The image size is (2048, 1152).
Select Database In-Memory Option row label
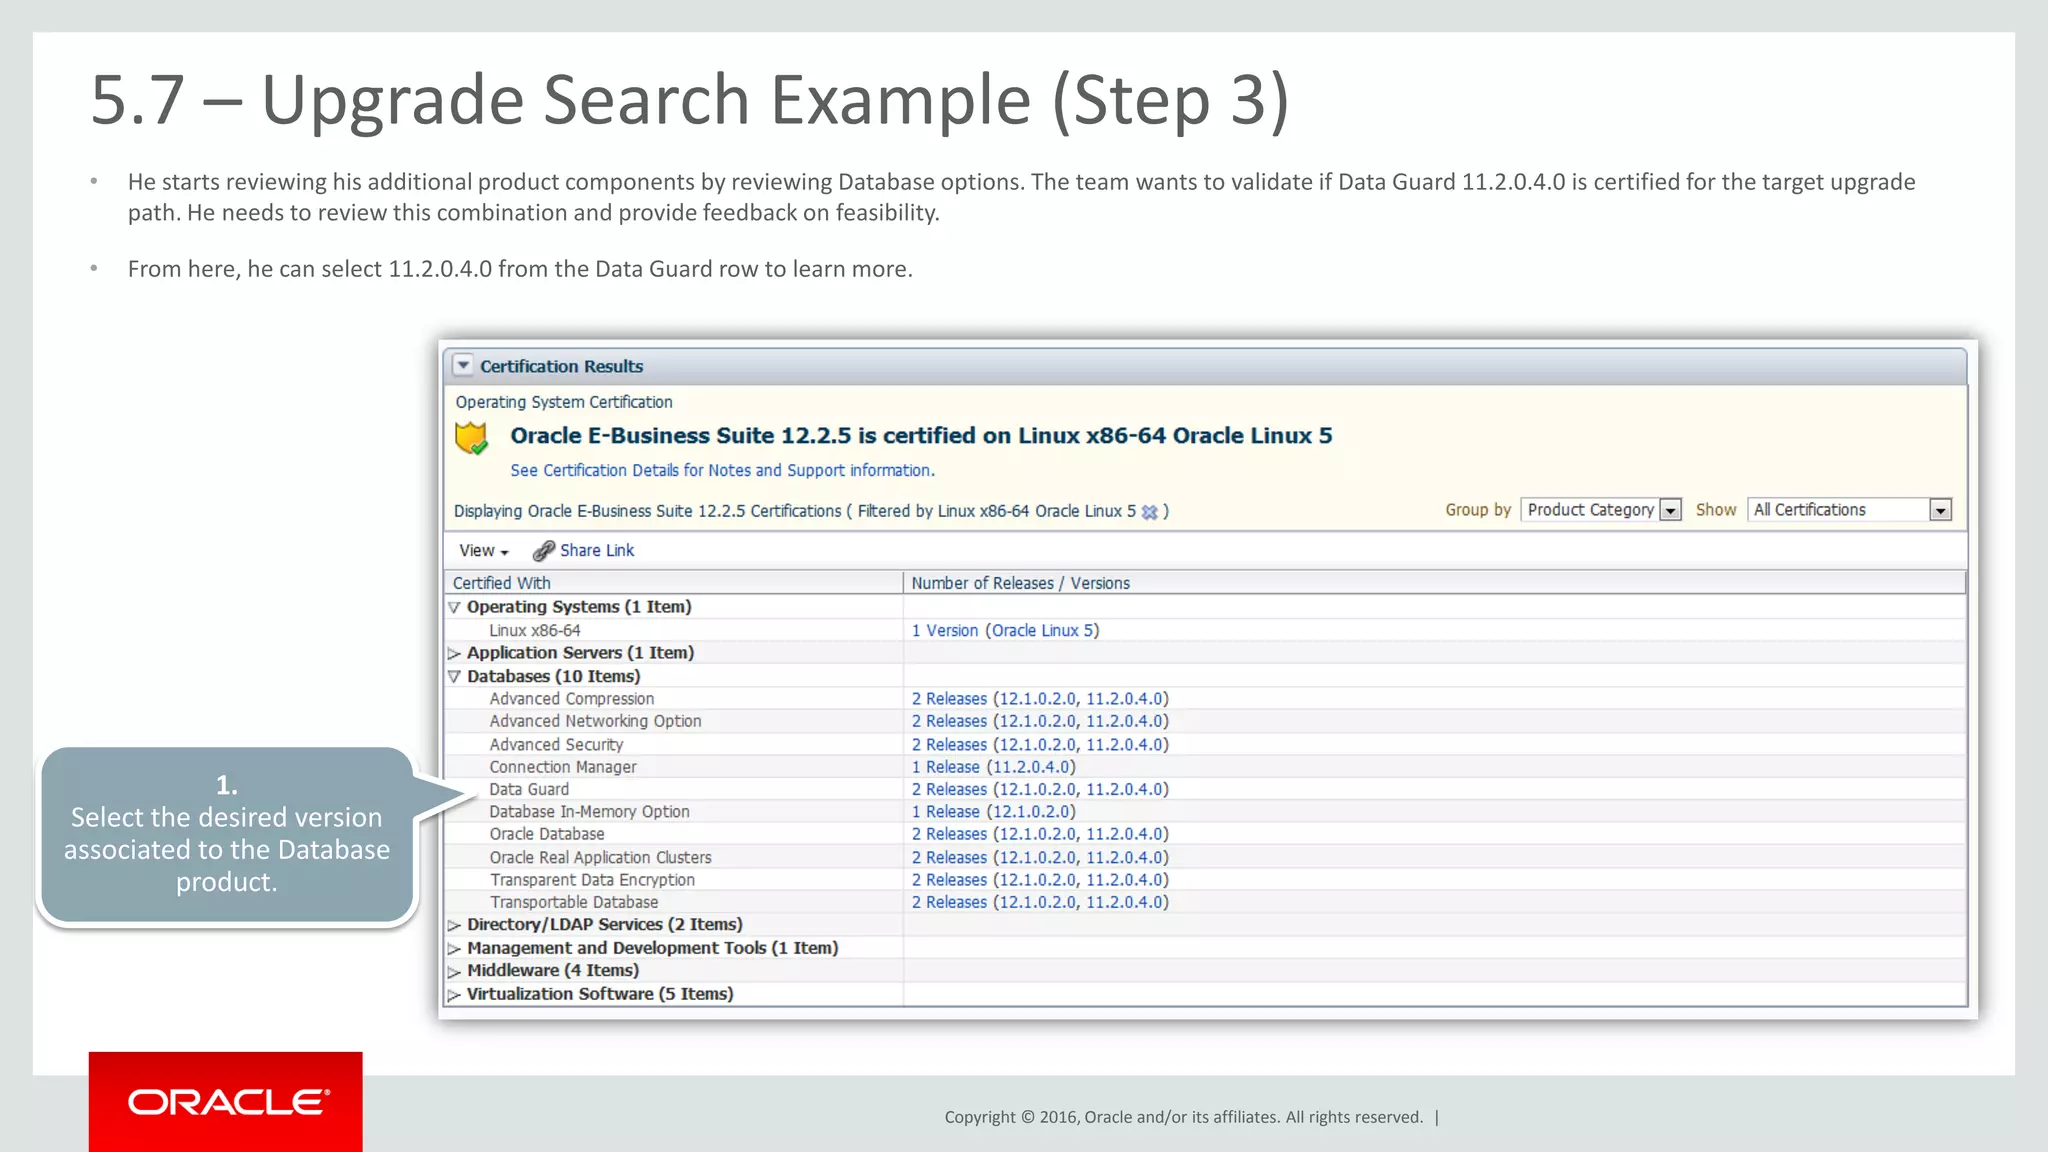pos(589,812)
